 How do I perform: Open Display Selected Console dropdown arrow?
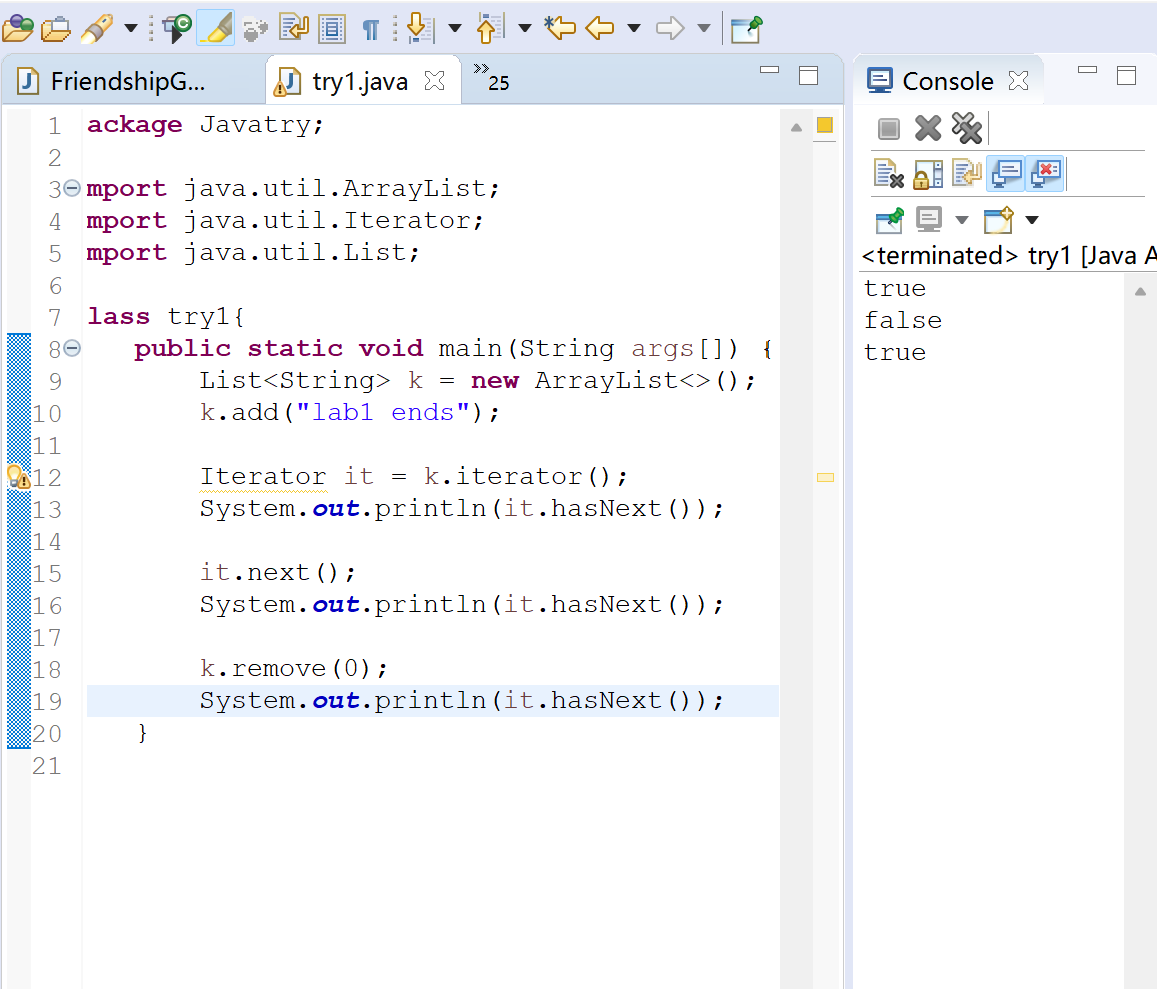pos(961,219)
